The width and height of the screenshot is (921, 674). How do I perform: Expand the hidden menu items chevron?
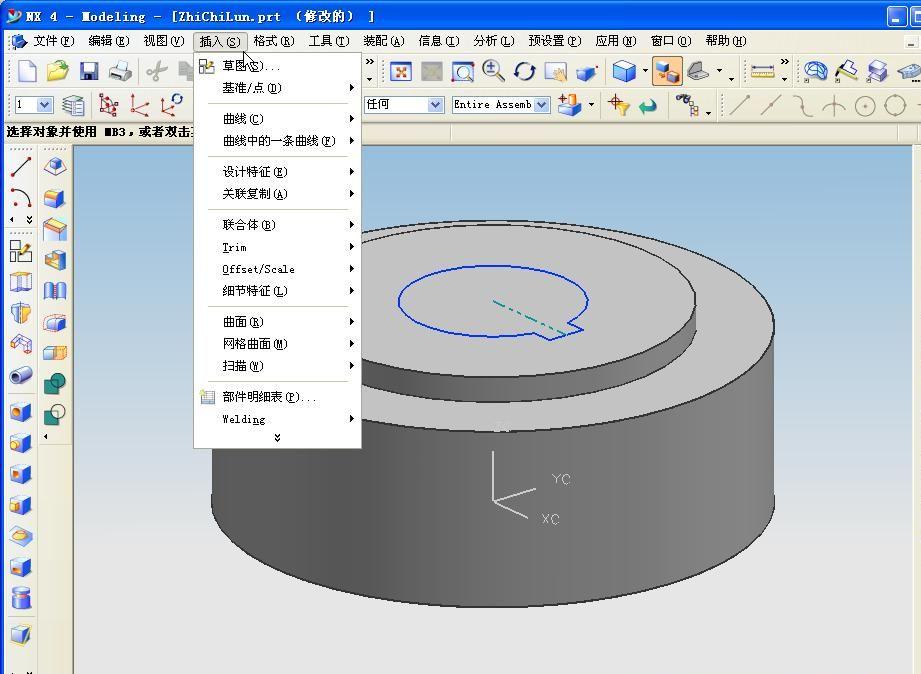[x=277, y=437]
